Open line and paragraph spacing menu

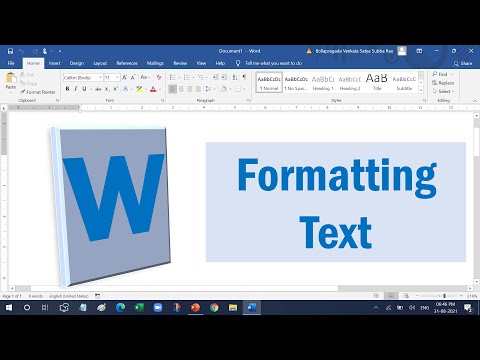(x=209, y=89)
